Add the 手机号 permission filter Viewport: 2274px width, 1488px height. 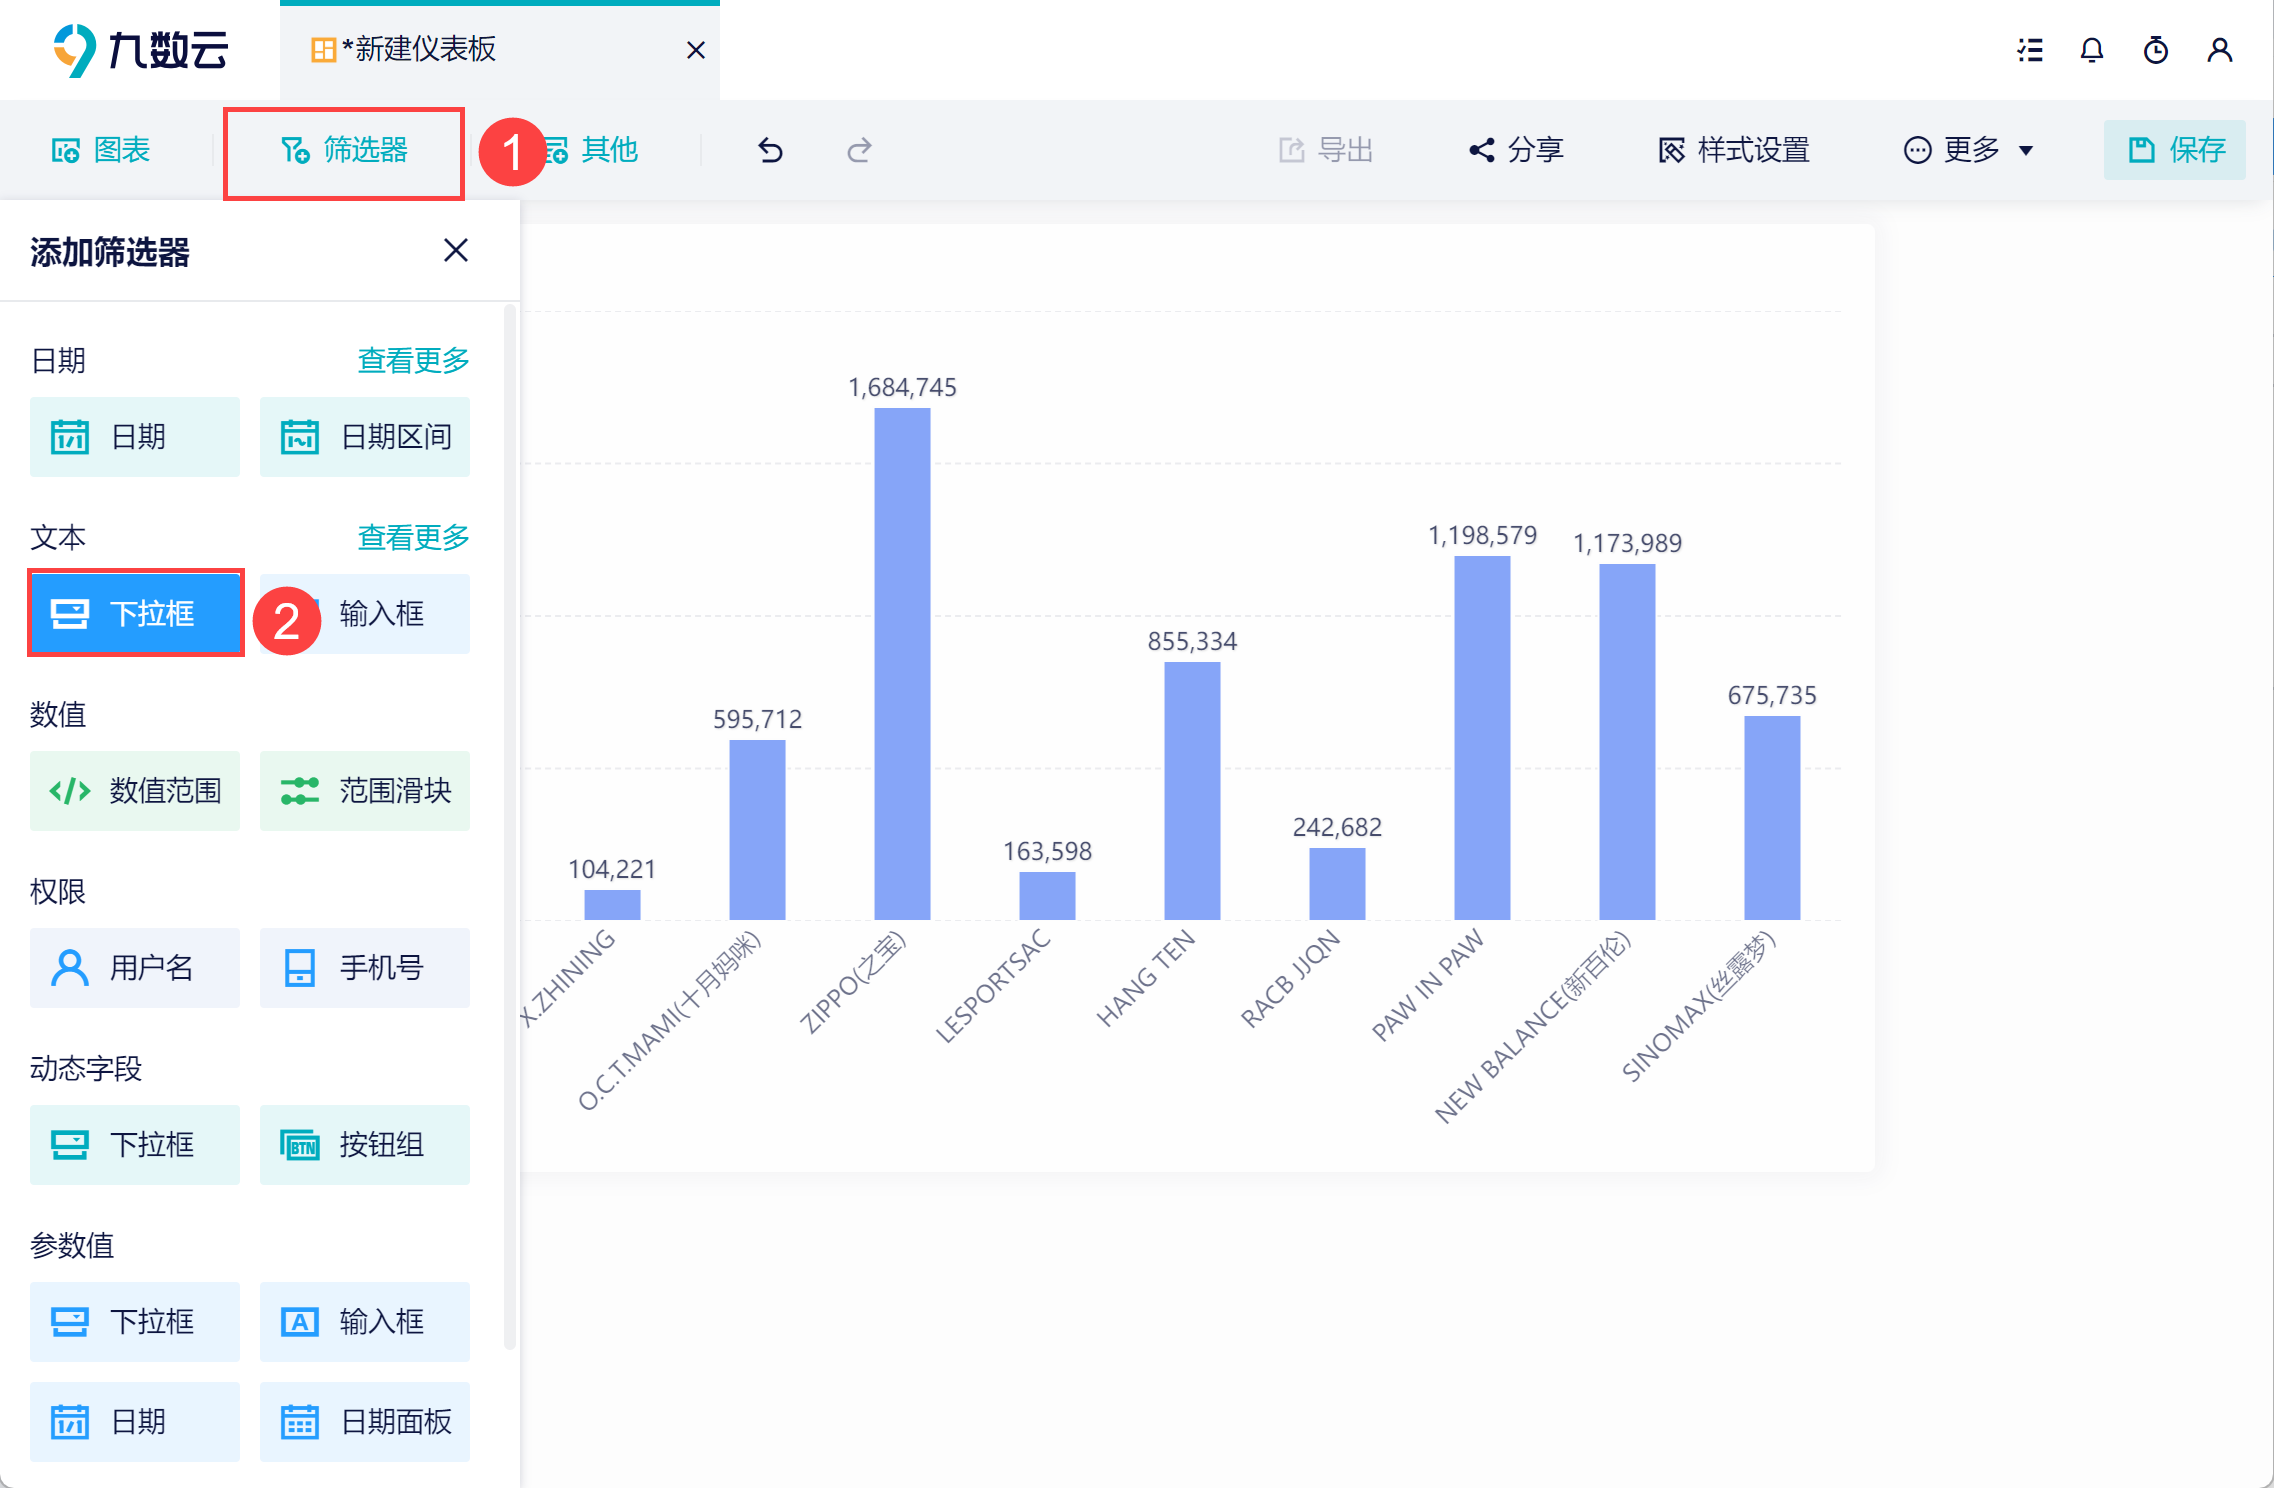(365, 968)
